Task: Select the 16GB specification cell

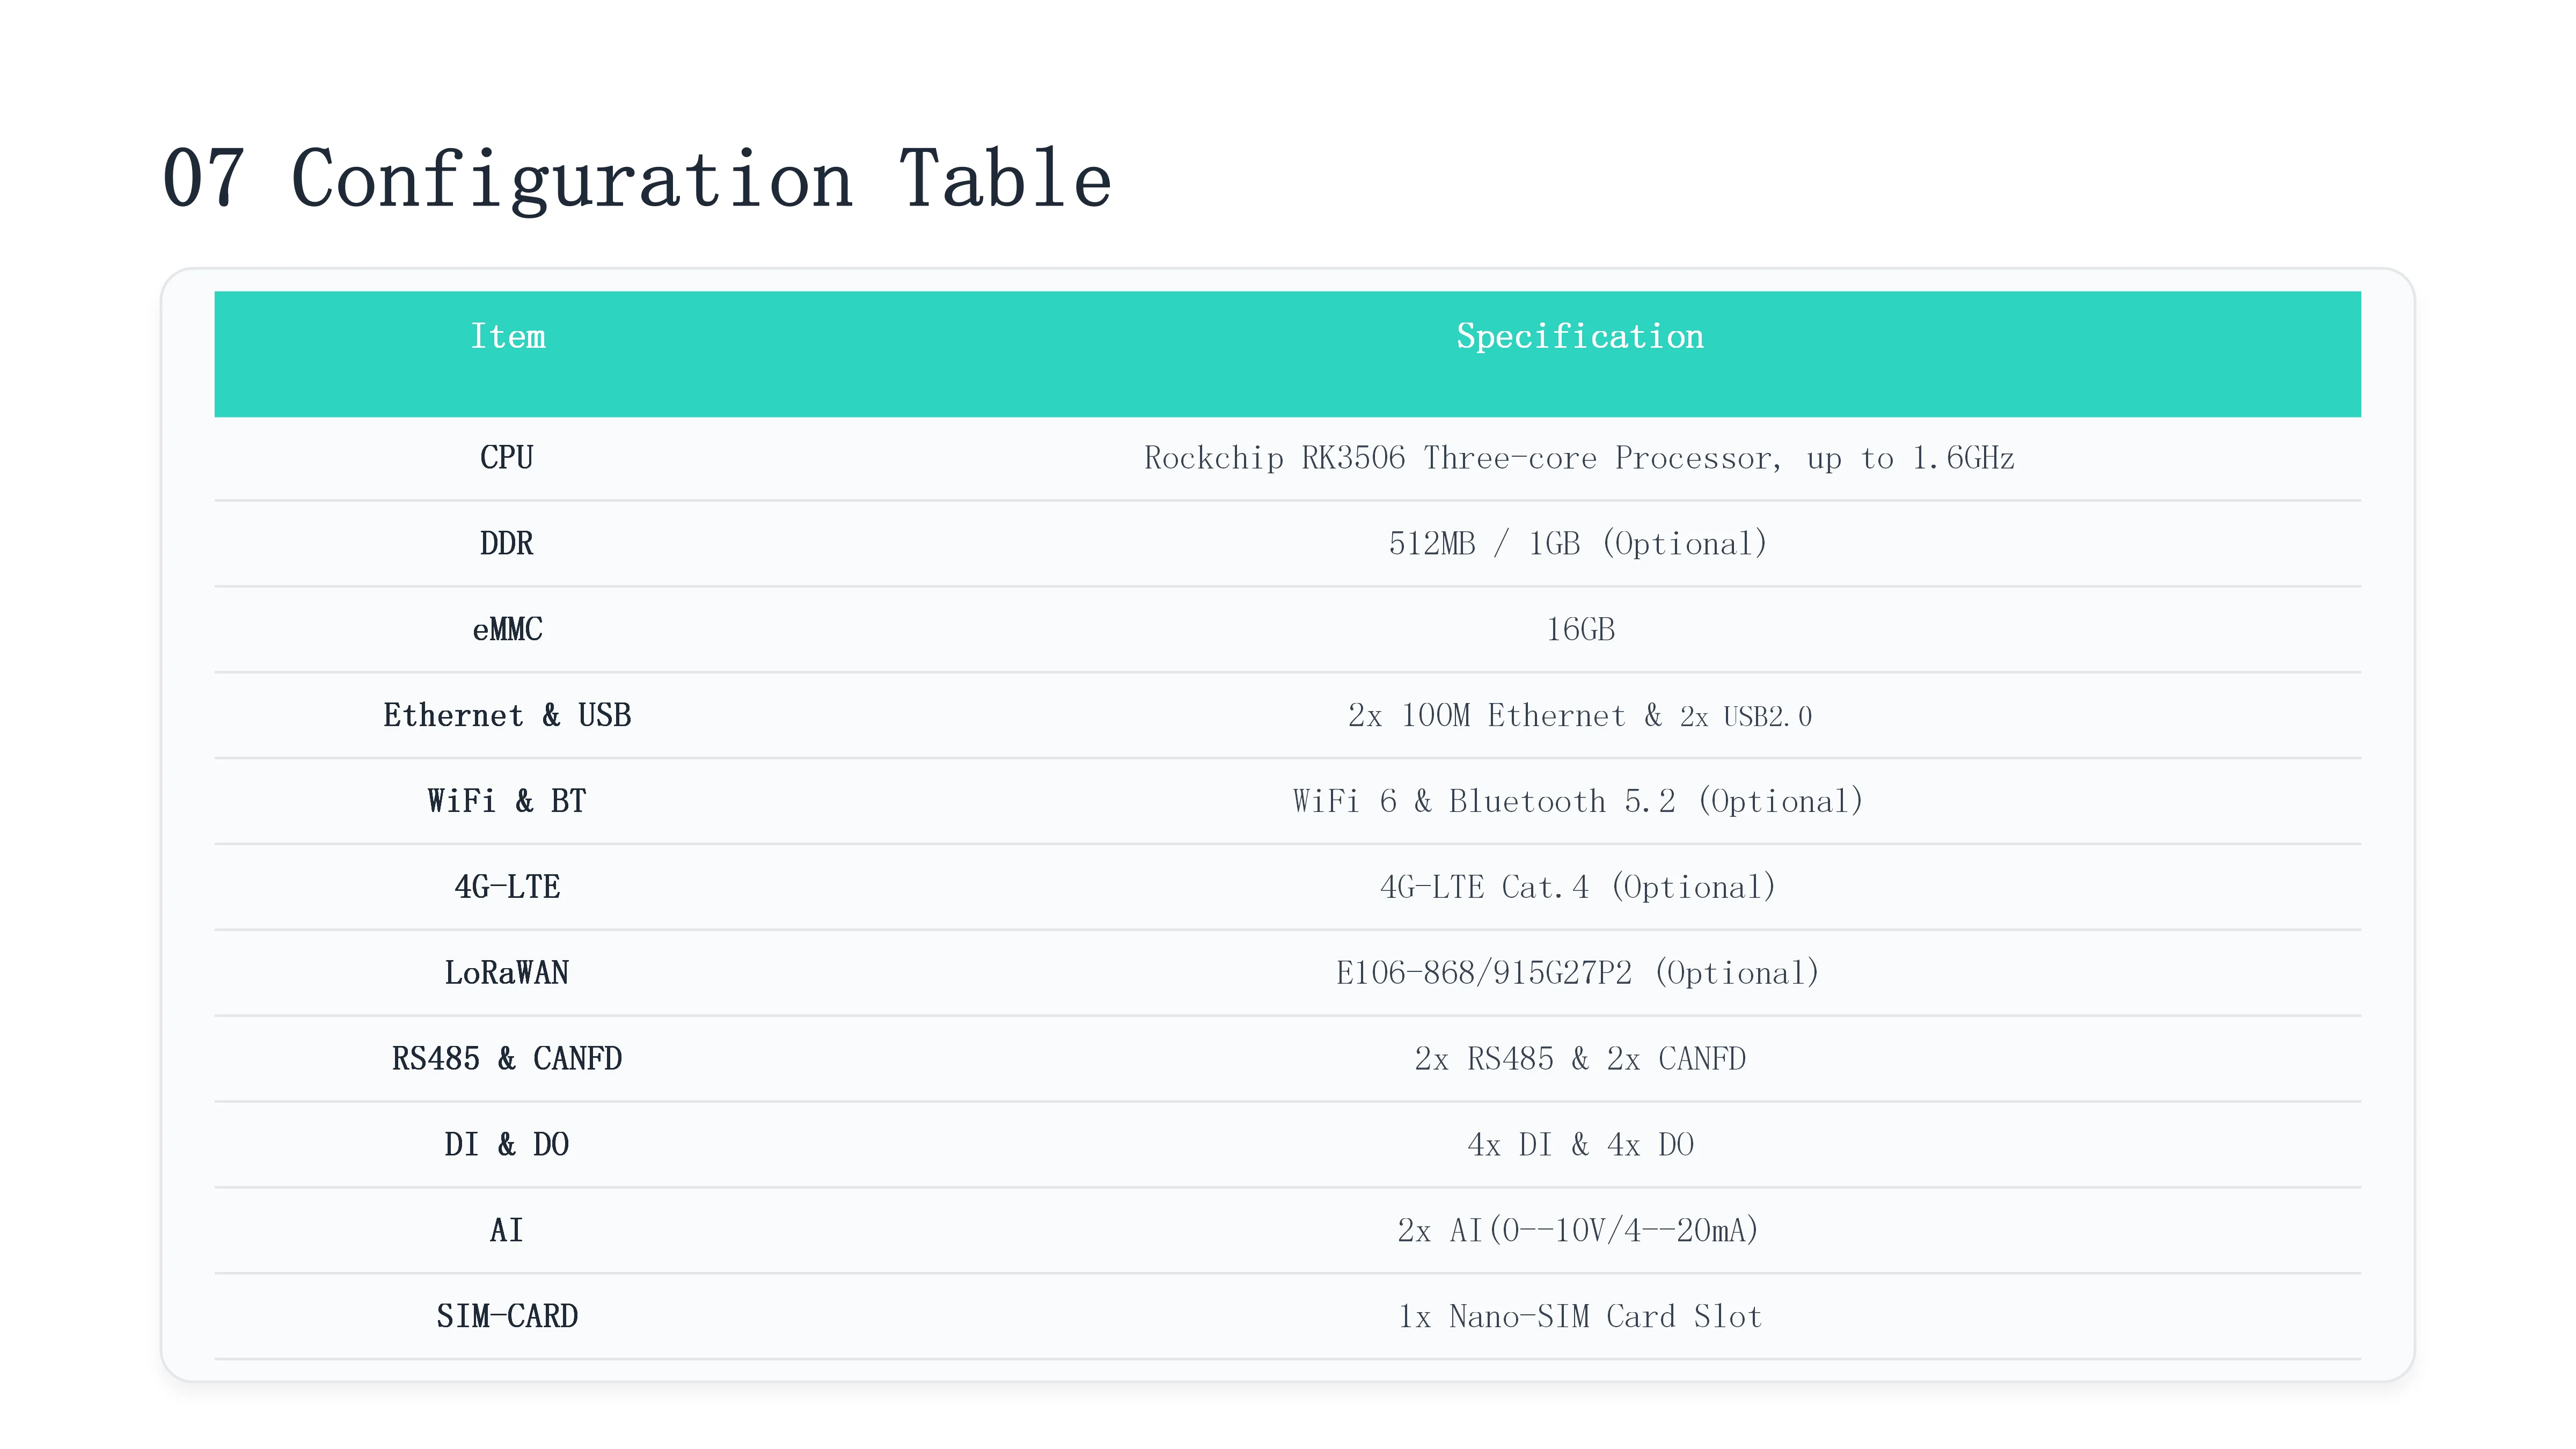Action: tap(1580, 630)
